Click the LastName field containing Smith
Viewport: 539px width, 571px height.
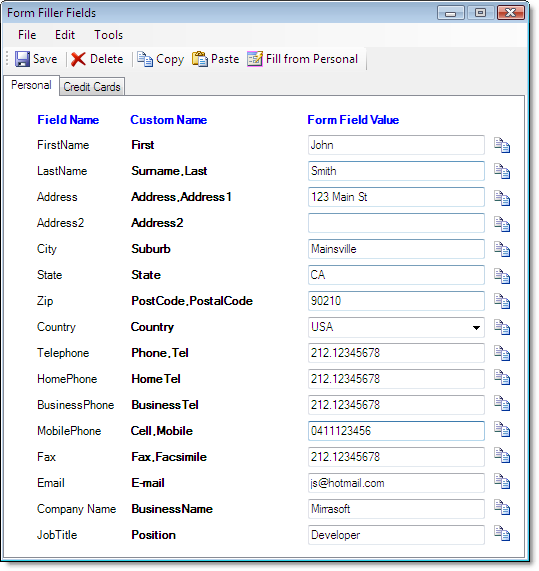[396, 171]
